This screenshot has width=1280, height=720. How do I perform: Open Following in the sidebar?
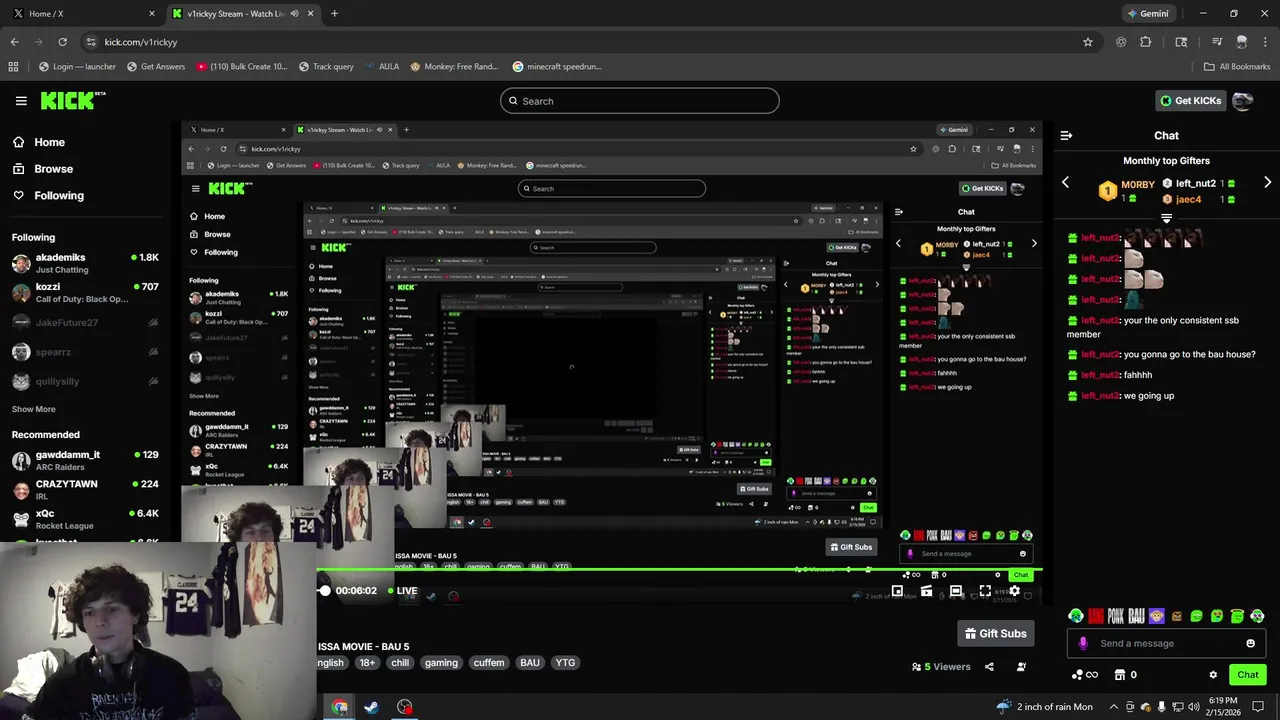point(48,196)
